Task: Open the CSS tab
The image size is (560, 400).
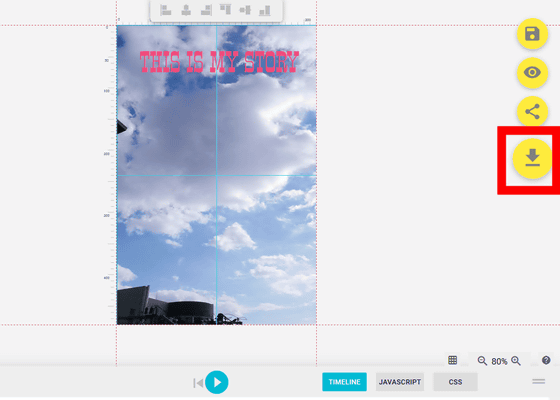Action: (x=455, y=382)
